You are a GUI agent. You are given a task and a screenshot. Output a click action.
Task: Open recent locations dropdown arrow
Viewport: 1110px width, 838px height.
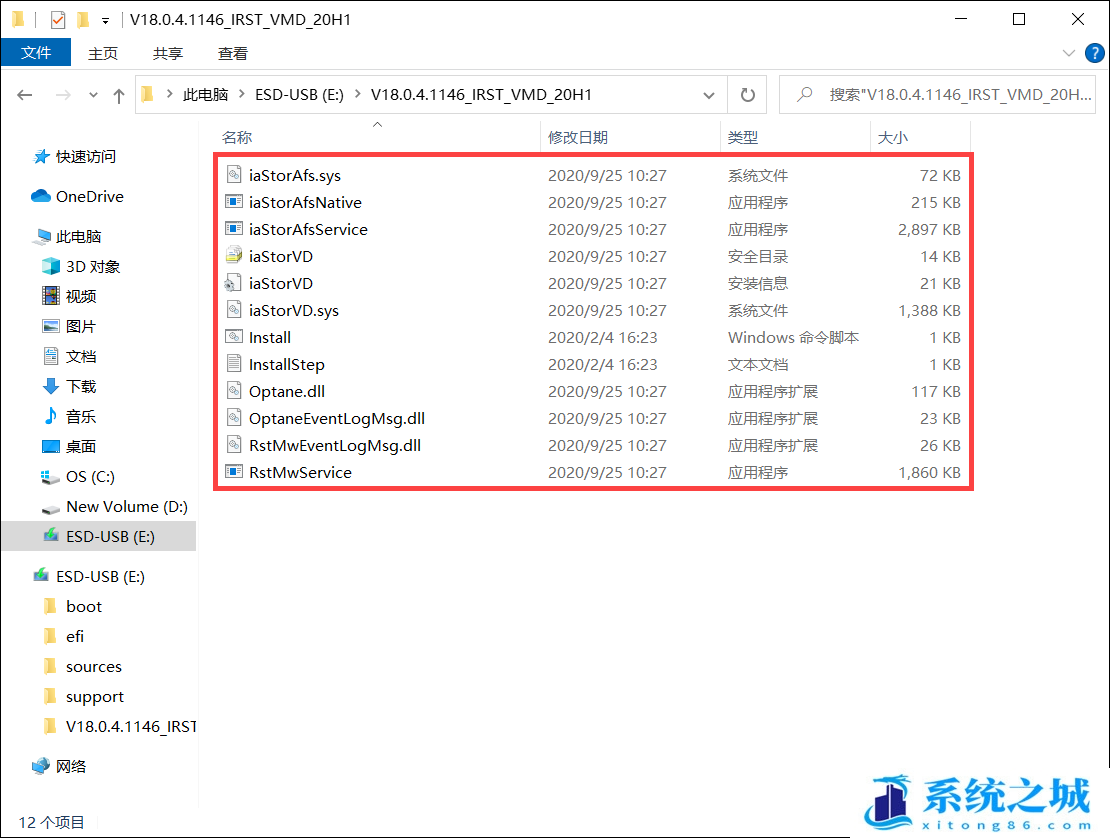point(93,95)
